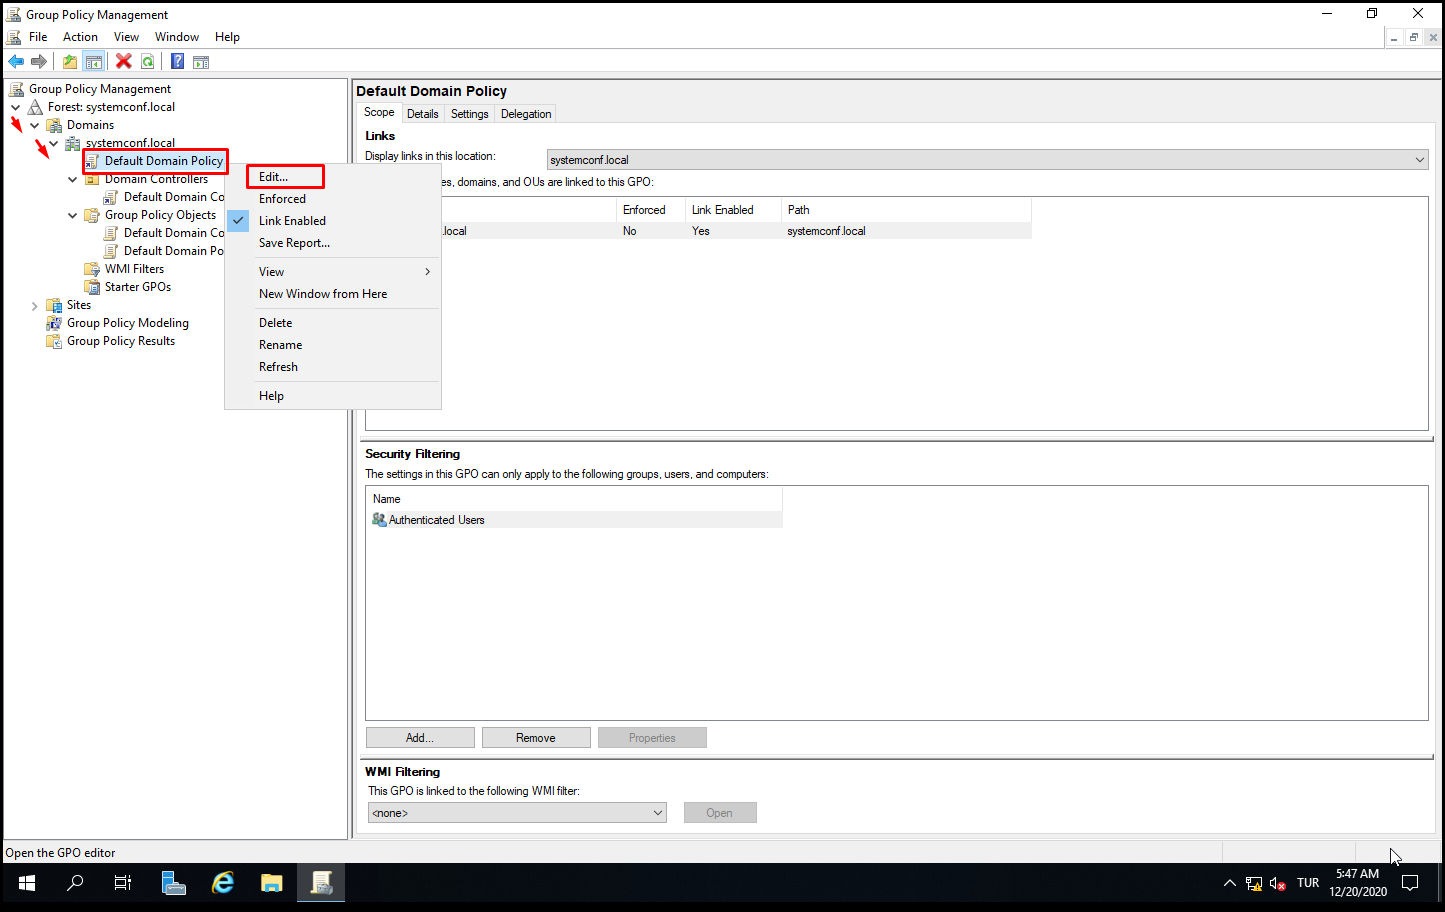Click the Remove button under Security Filtering
Screen dimensions: 1445x912
tap(536, 738)
